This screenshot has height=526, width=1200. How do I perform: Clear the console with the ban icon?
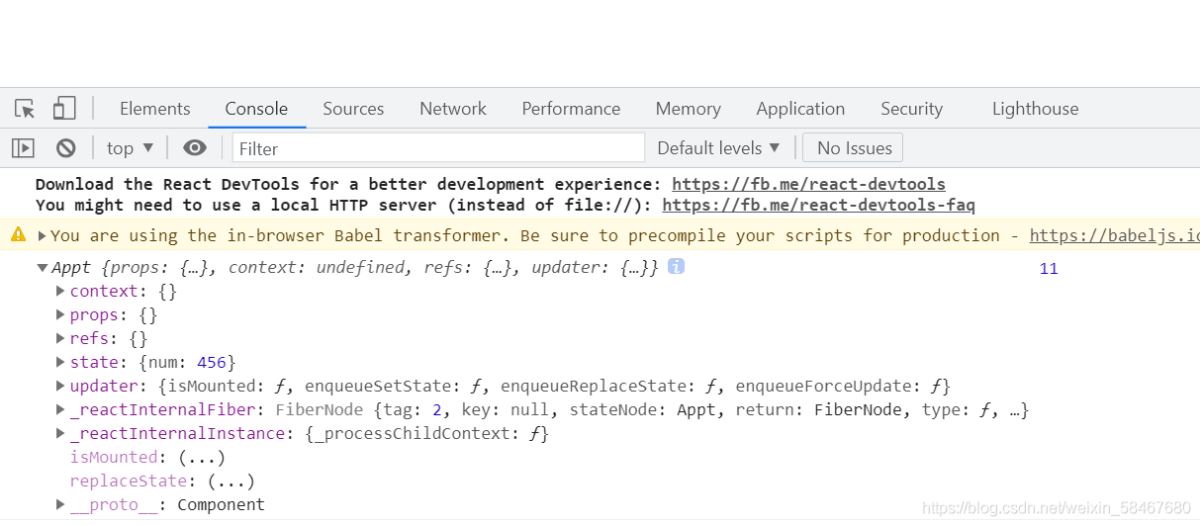coord(66,148)
